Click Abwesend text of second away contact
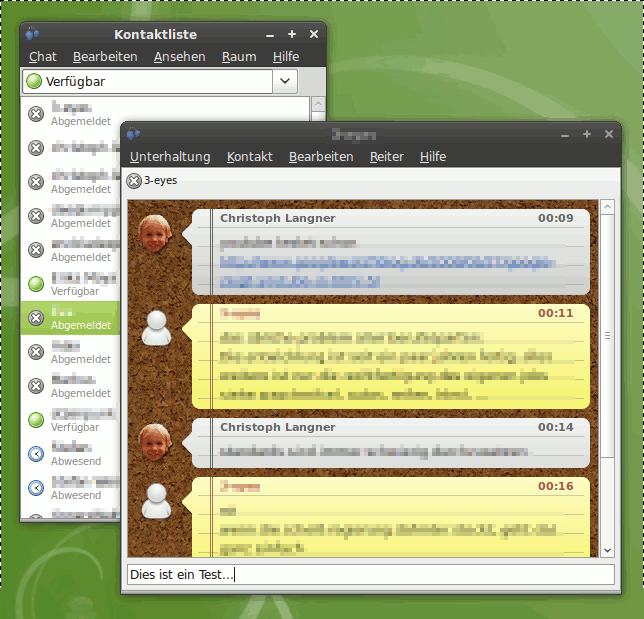644x619 pixels. coord(76,495)
